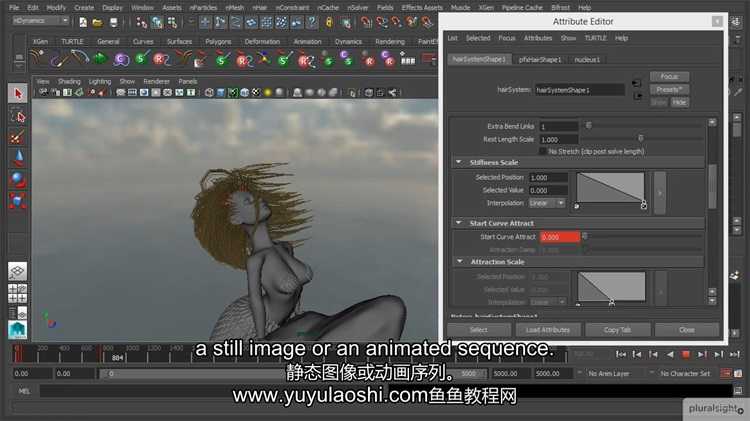Click the four-pane layout icon

(17, 293)
